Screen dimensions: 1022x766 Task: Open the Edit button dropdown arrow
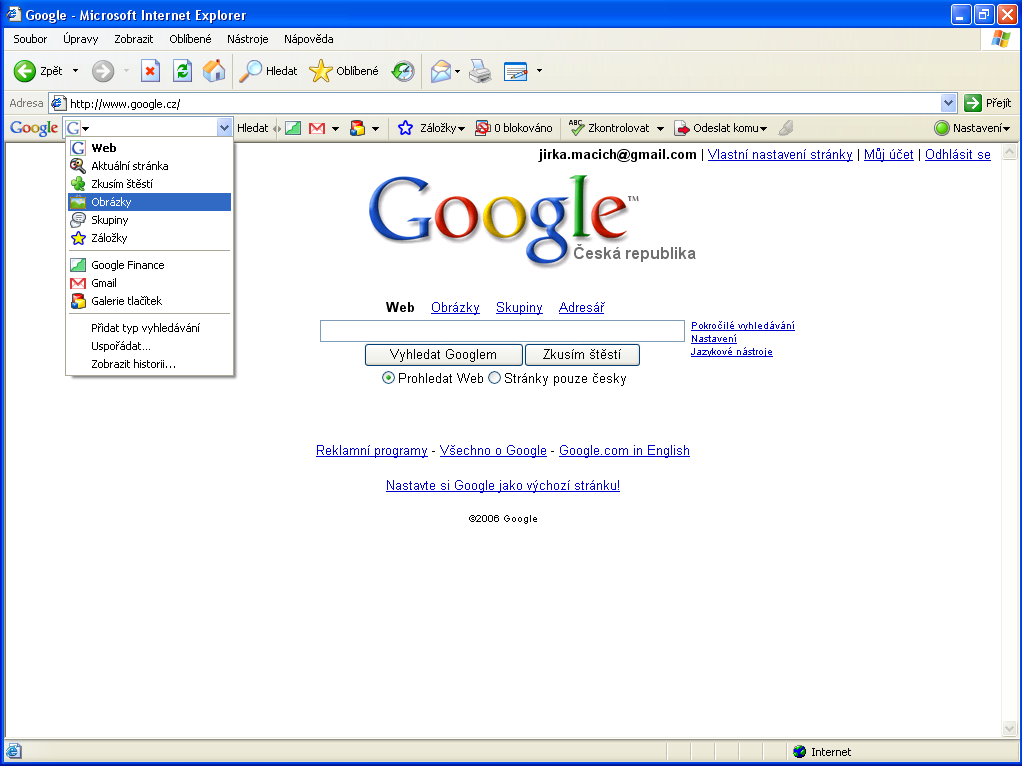click(x=539, y=71)
